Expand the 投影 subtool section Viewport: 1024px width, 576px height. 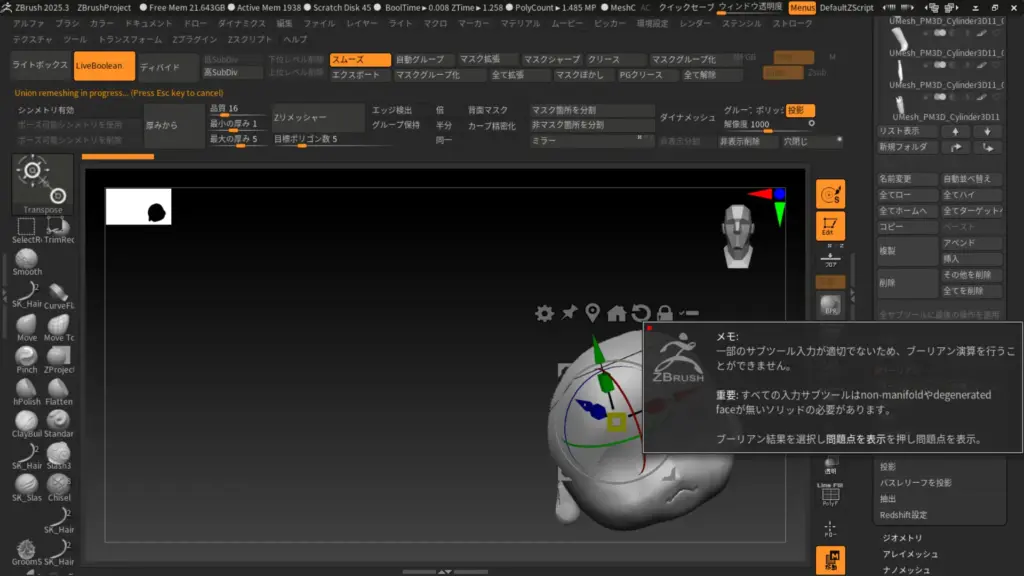[888, 466]
